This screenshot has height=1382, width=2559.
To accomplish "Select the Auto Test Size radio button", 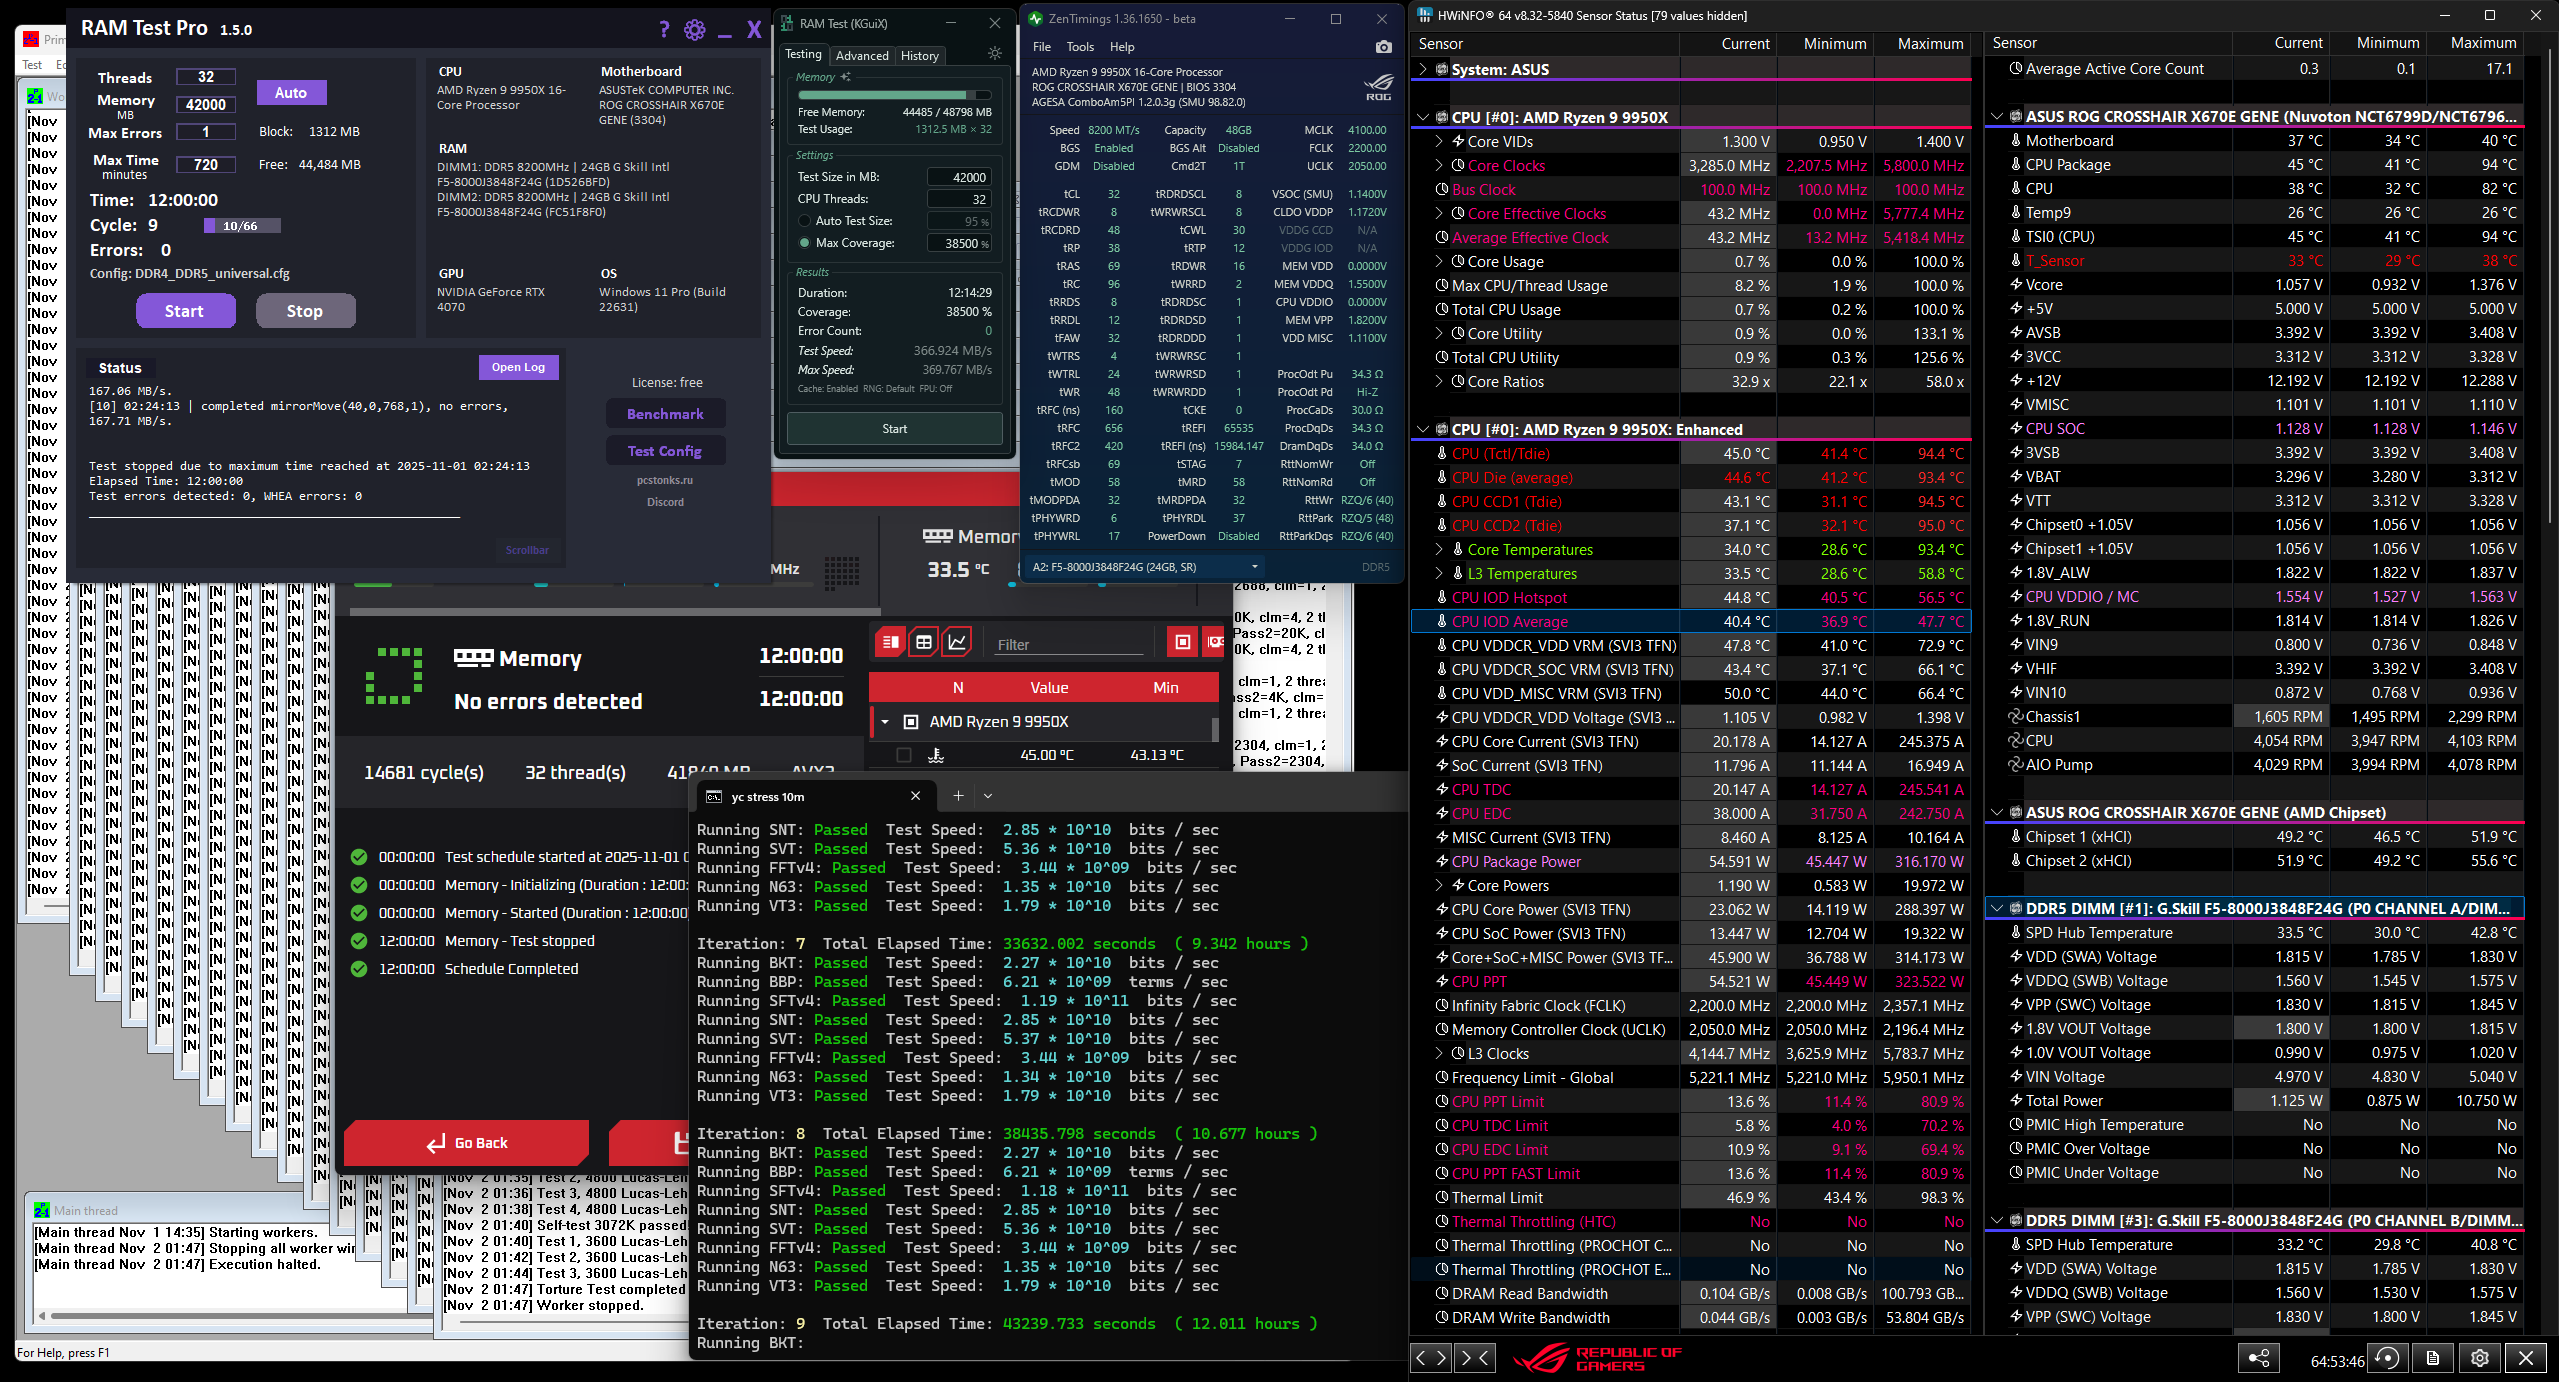I will tap(804, 221).
